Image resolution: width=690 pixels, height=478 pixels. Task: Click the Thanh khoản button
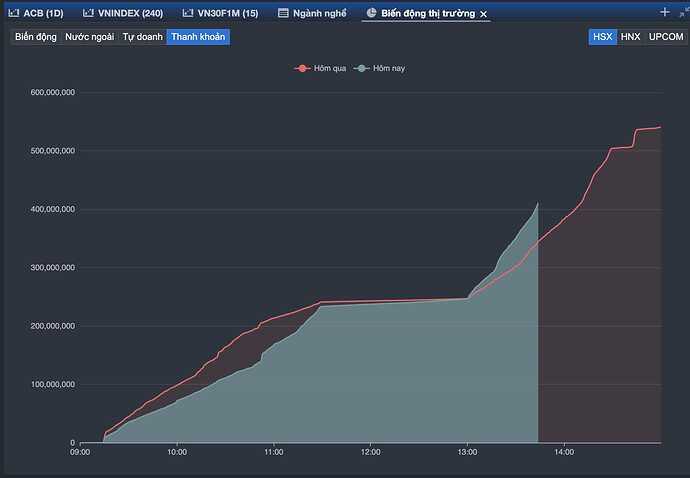pyautogui.click(x=198, y=36)
